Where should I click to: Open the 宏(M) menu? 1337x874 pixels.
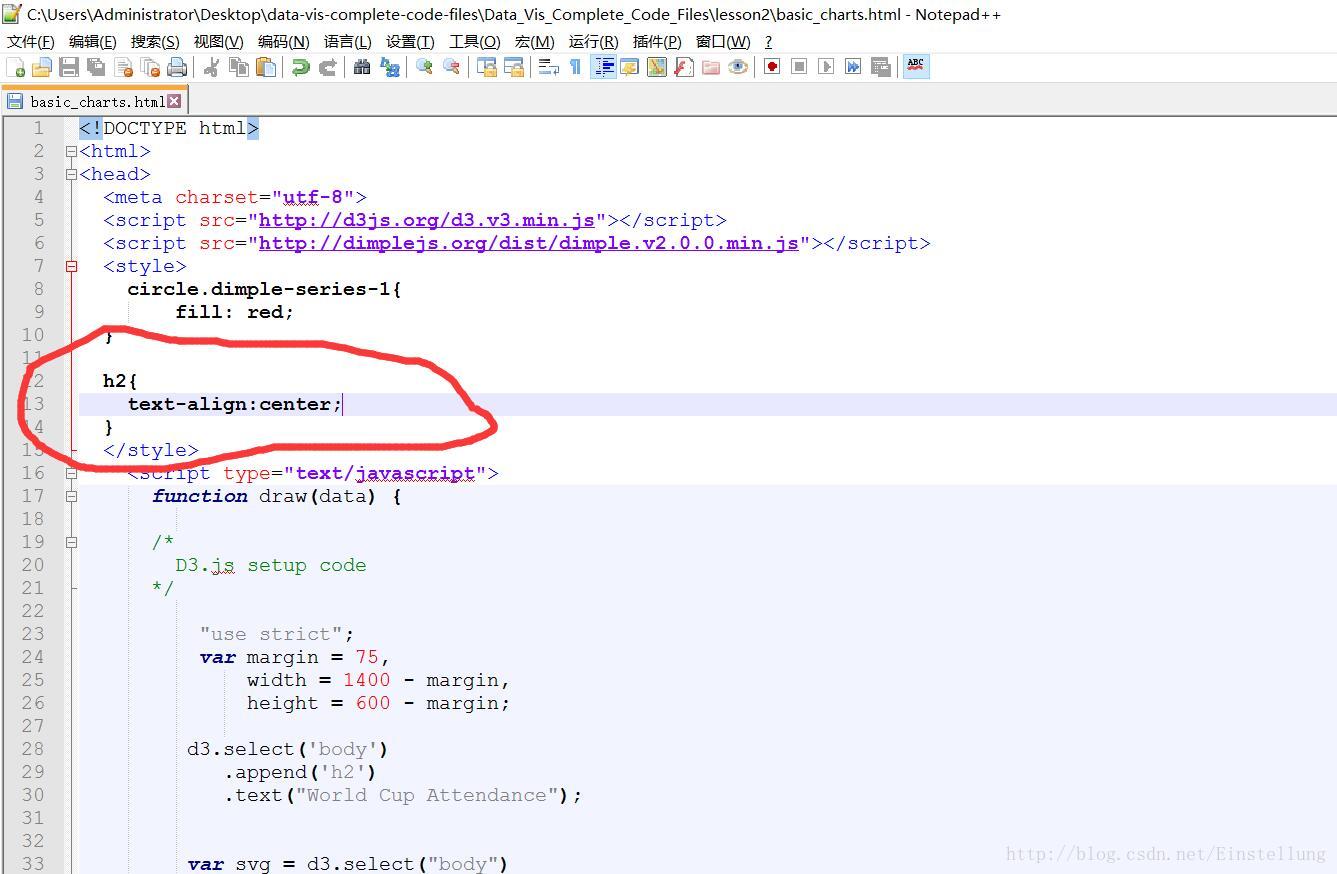[534, 41]
